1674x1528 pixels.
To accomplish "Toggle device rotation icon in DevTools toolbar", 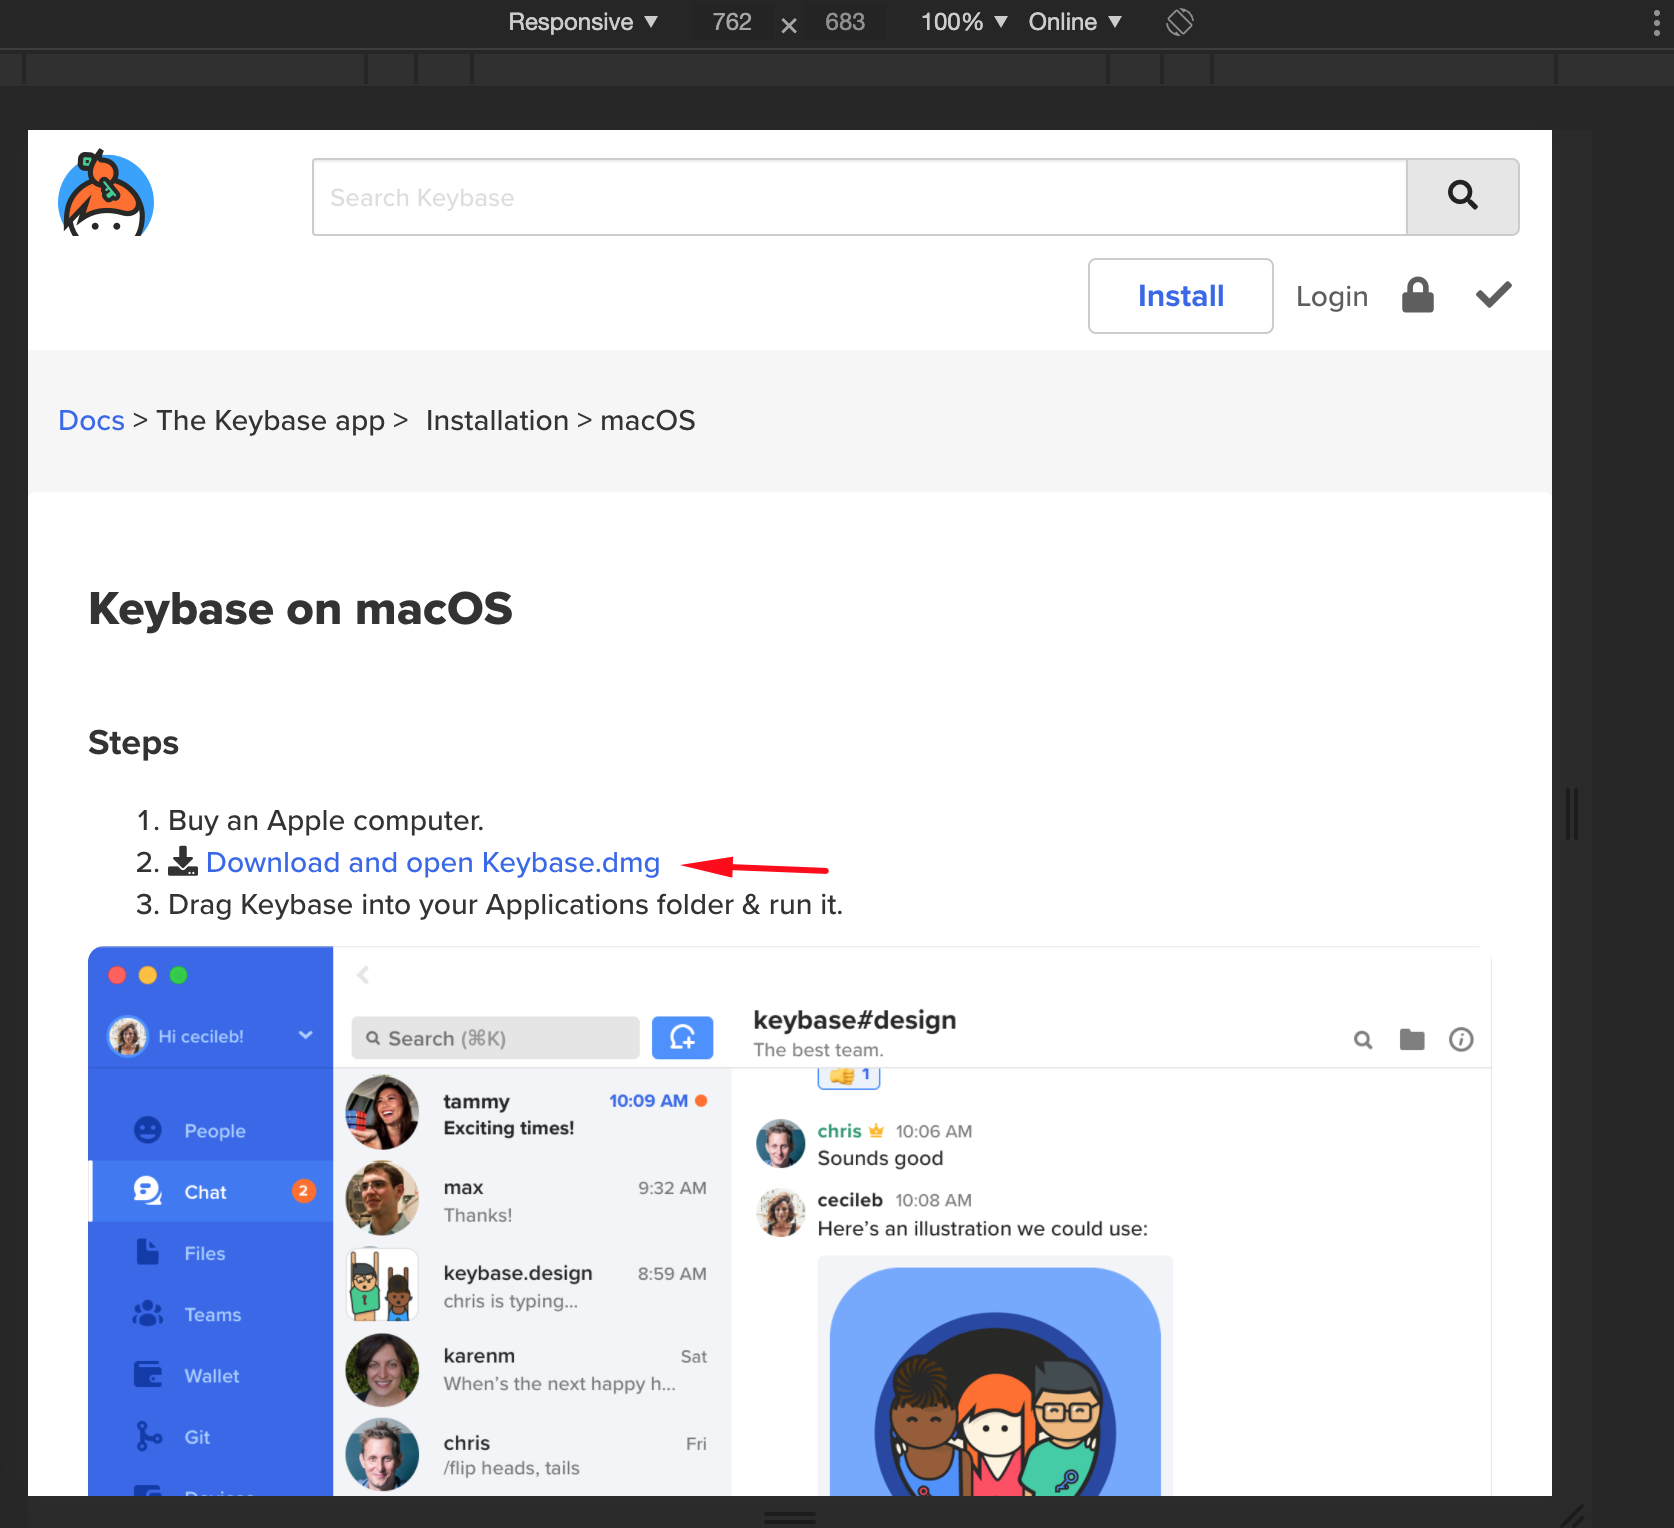I will (1180, 22).
